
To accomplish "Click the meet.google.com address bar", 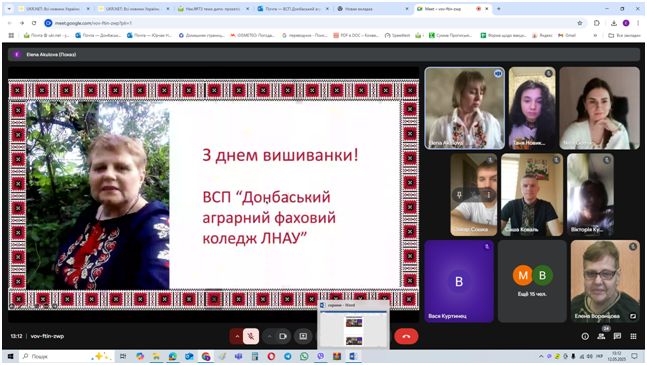I will coord(314,23).
